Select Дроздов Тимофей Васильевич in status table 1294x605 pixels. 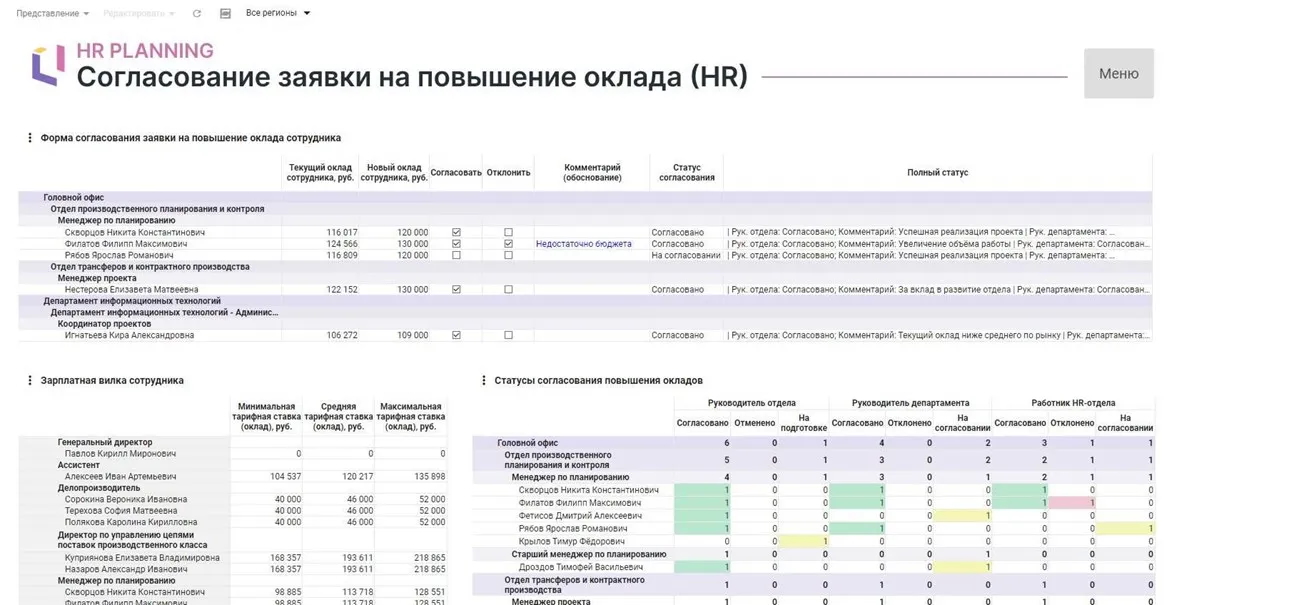pyautogui.click(x=813, y=567)
